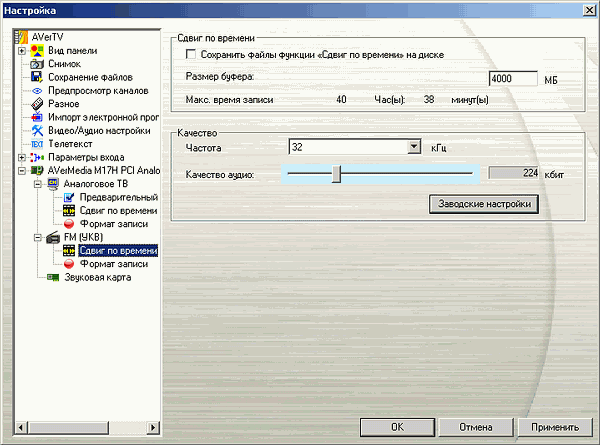600x445 pixels.
Task: Click red record icon of Формат записи under Аналоговое ТВ
Action: coord(69,224)
